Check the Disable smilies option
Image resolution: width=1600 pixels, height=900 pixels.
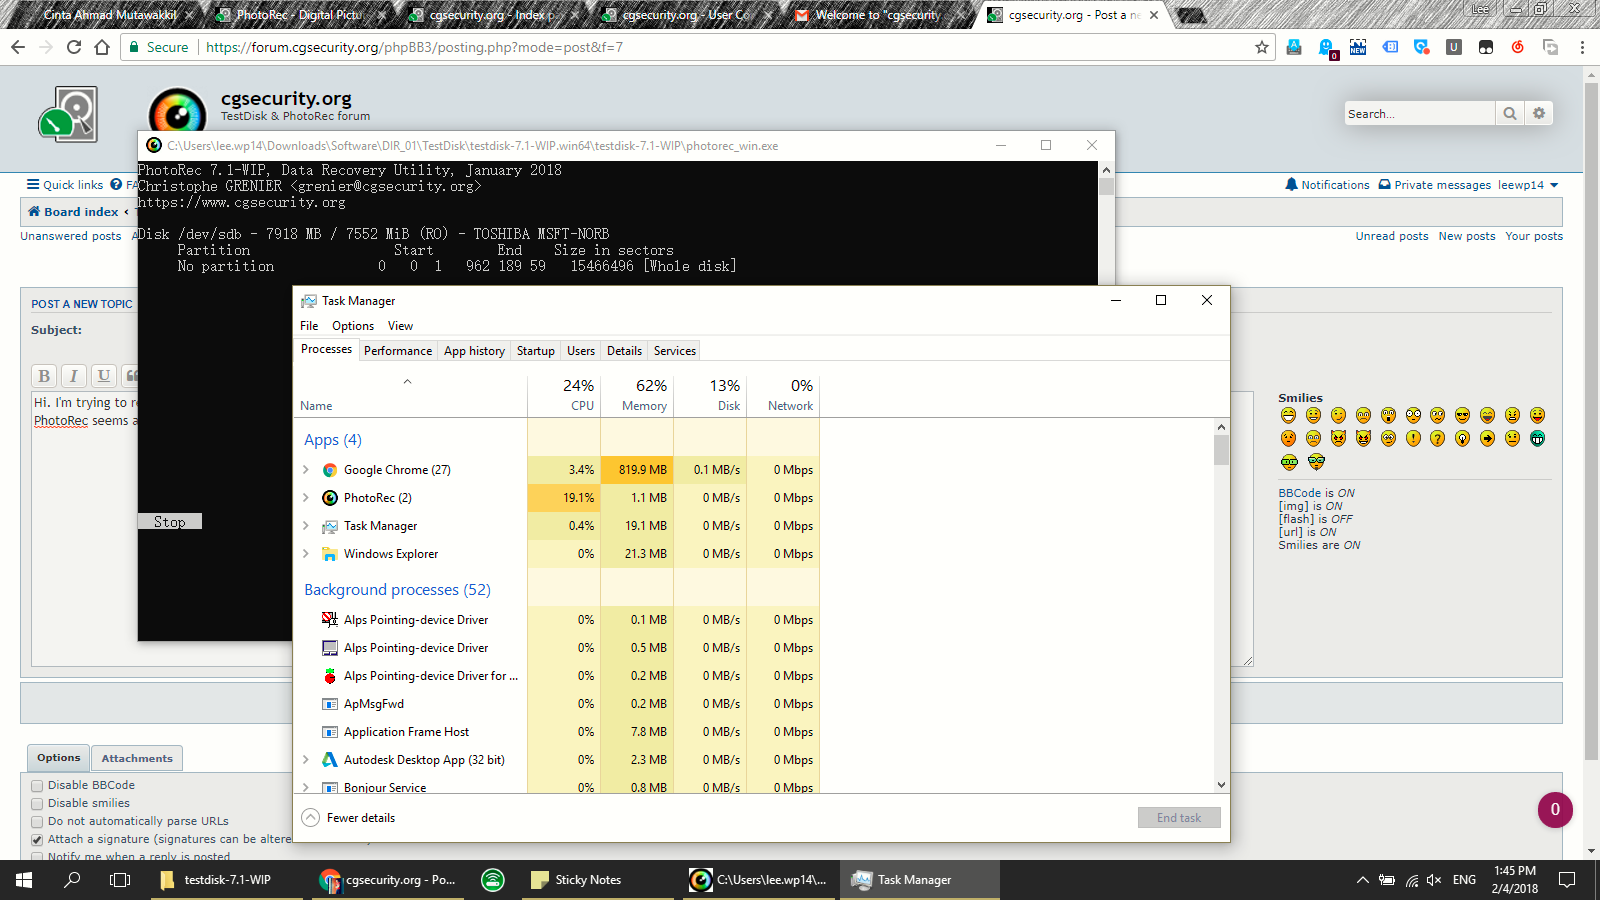coord(37,804)
